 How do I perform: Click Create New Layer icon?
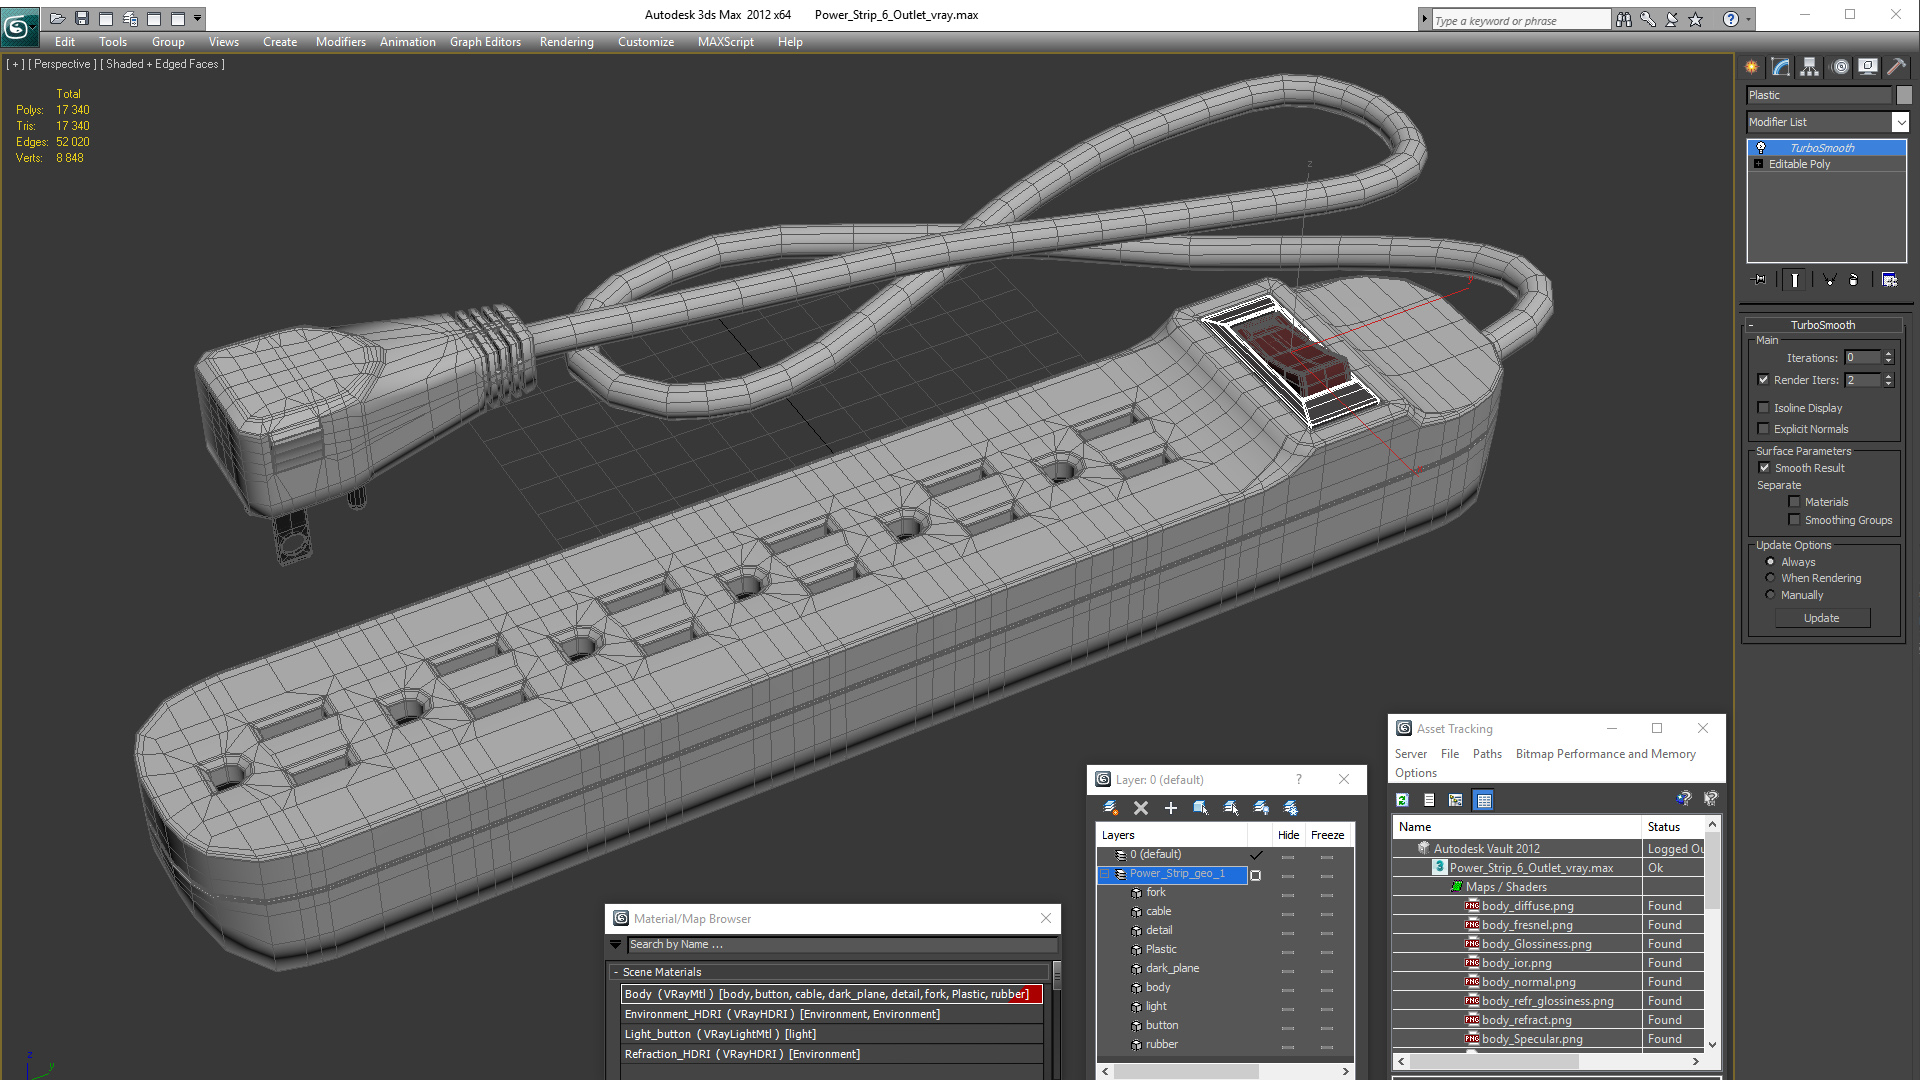(1111, 808)
